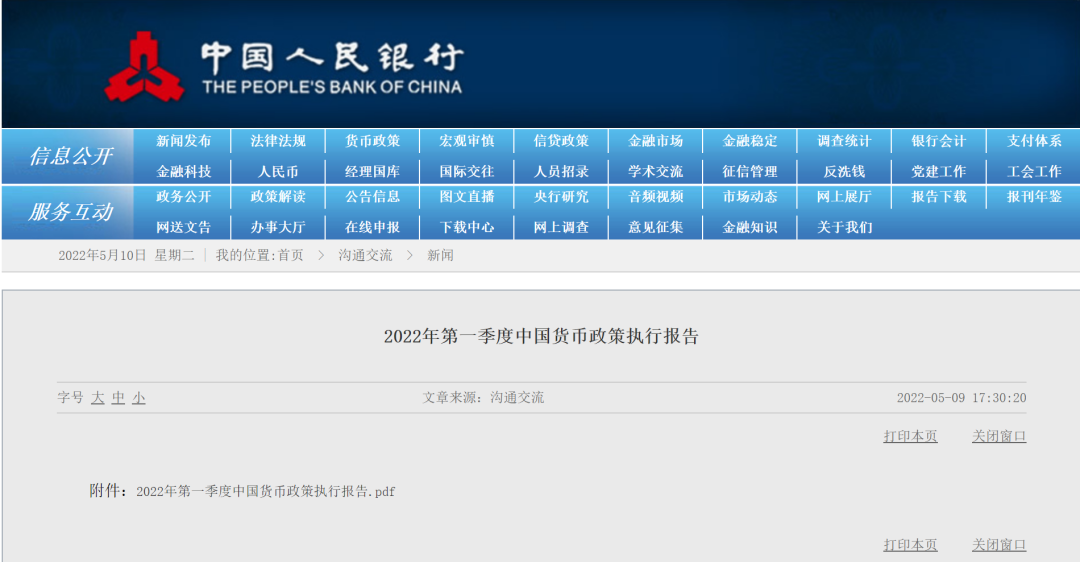This screenshot has height=562, width=1080.
Task: Select the 反洗钱 menu entry
Action: tap(844, 171)
